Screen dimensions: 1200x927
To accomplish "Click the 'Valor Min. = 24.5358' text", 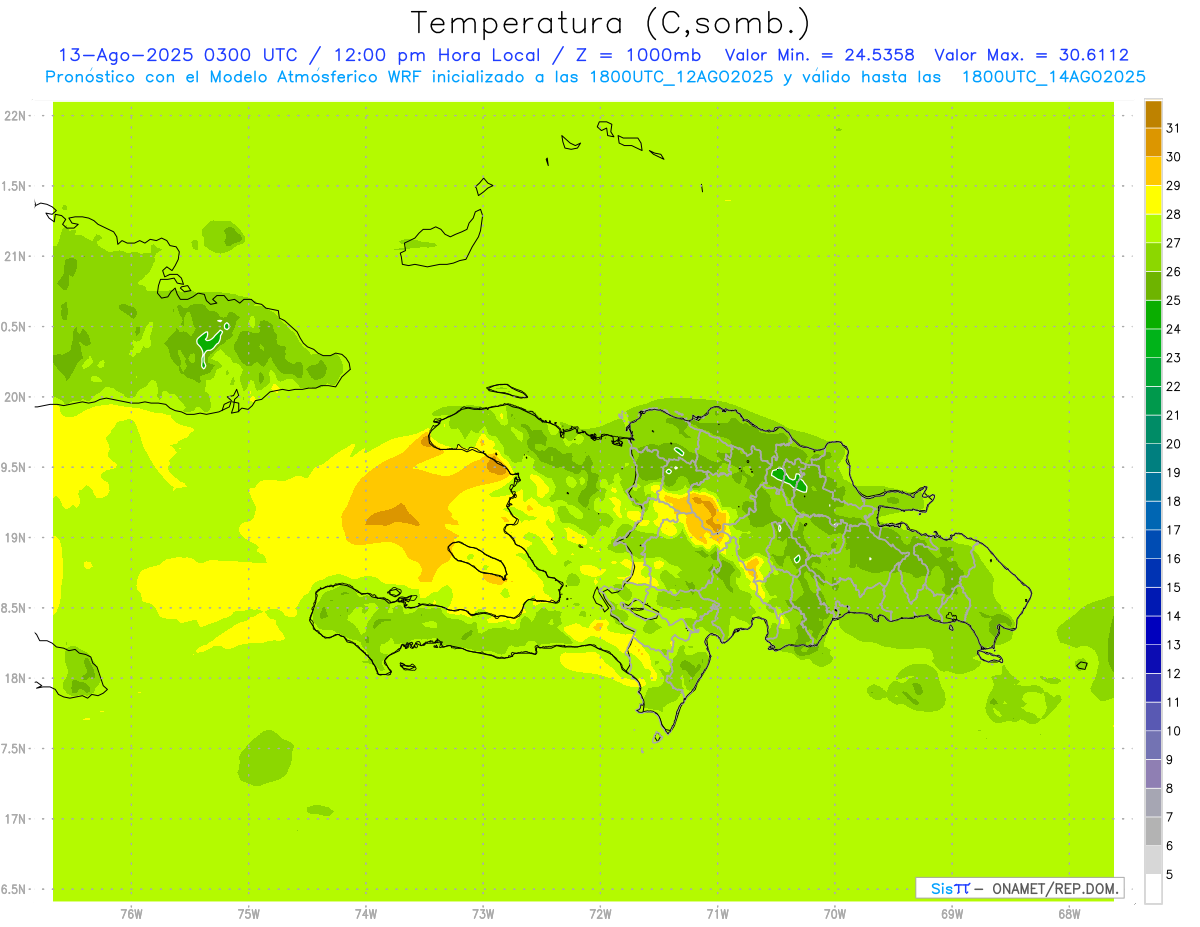I will [x=819, y=55].
